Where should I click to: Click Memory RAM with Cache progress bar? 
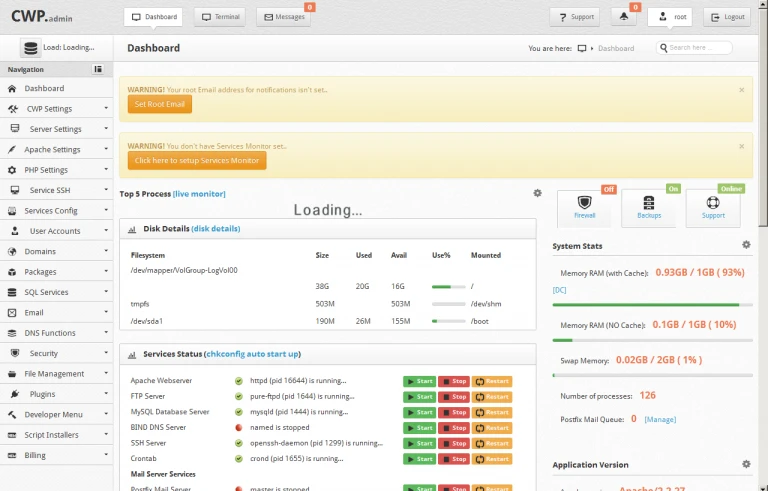point(652,305)
